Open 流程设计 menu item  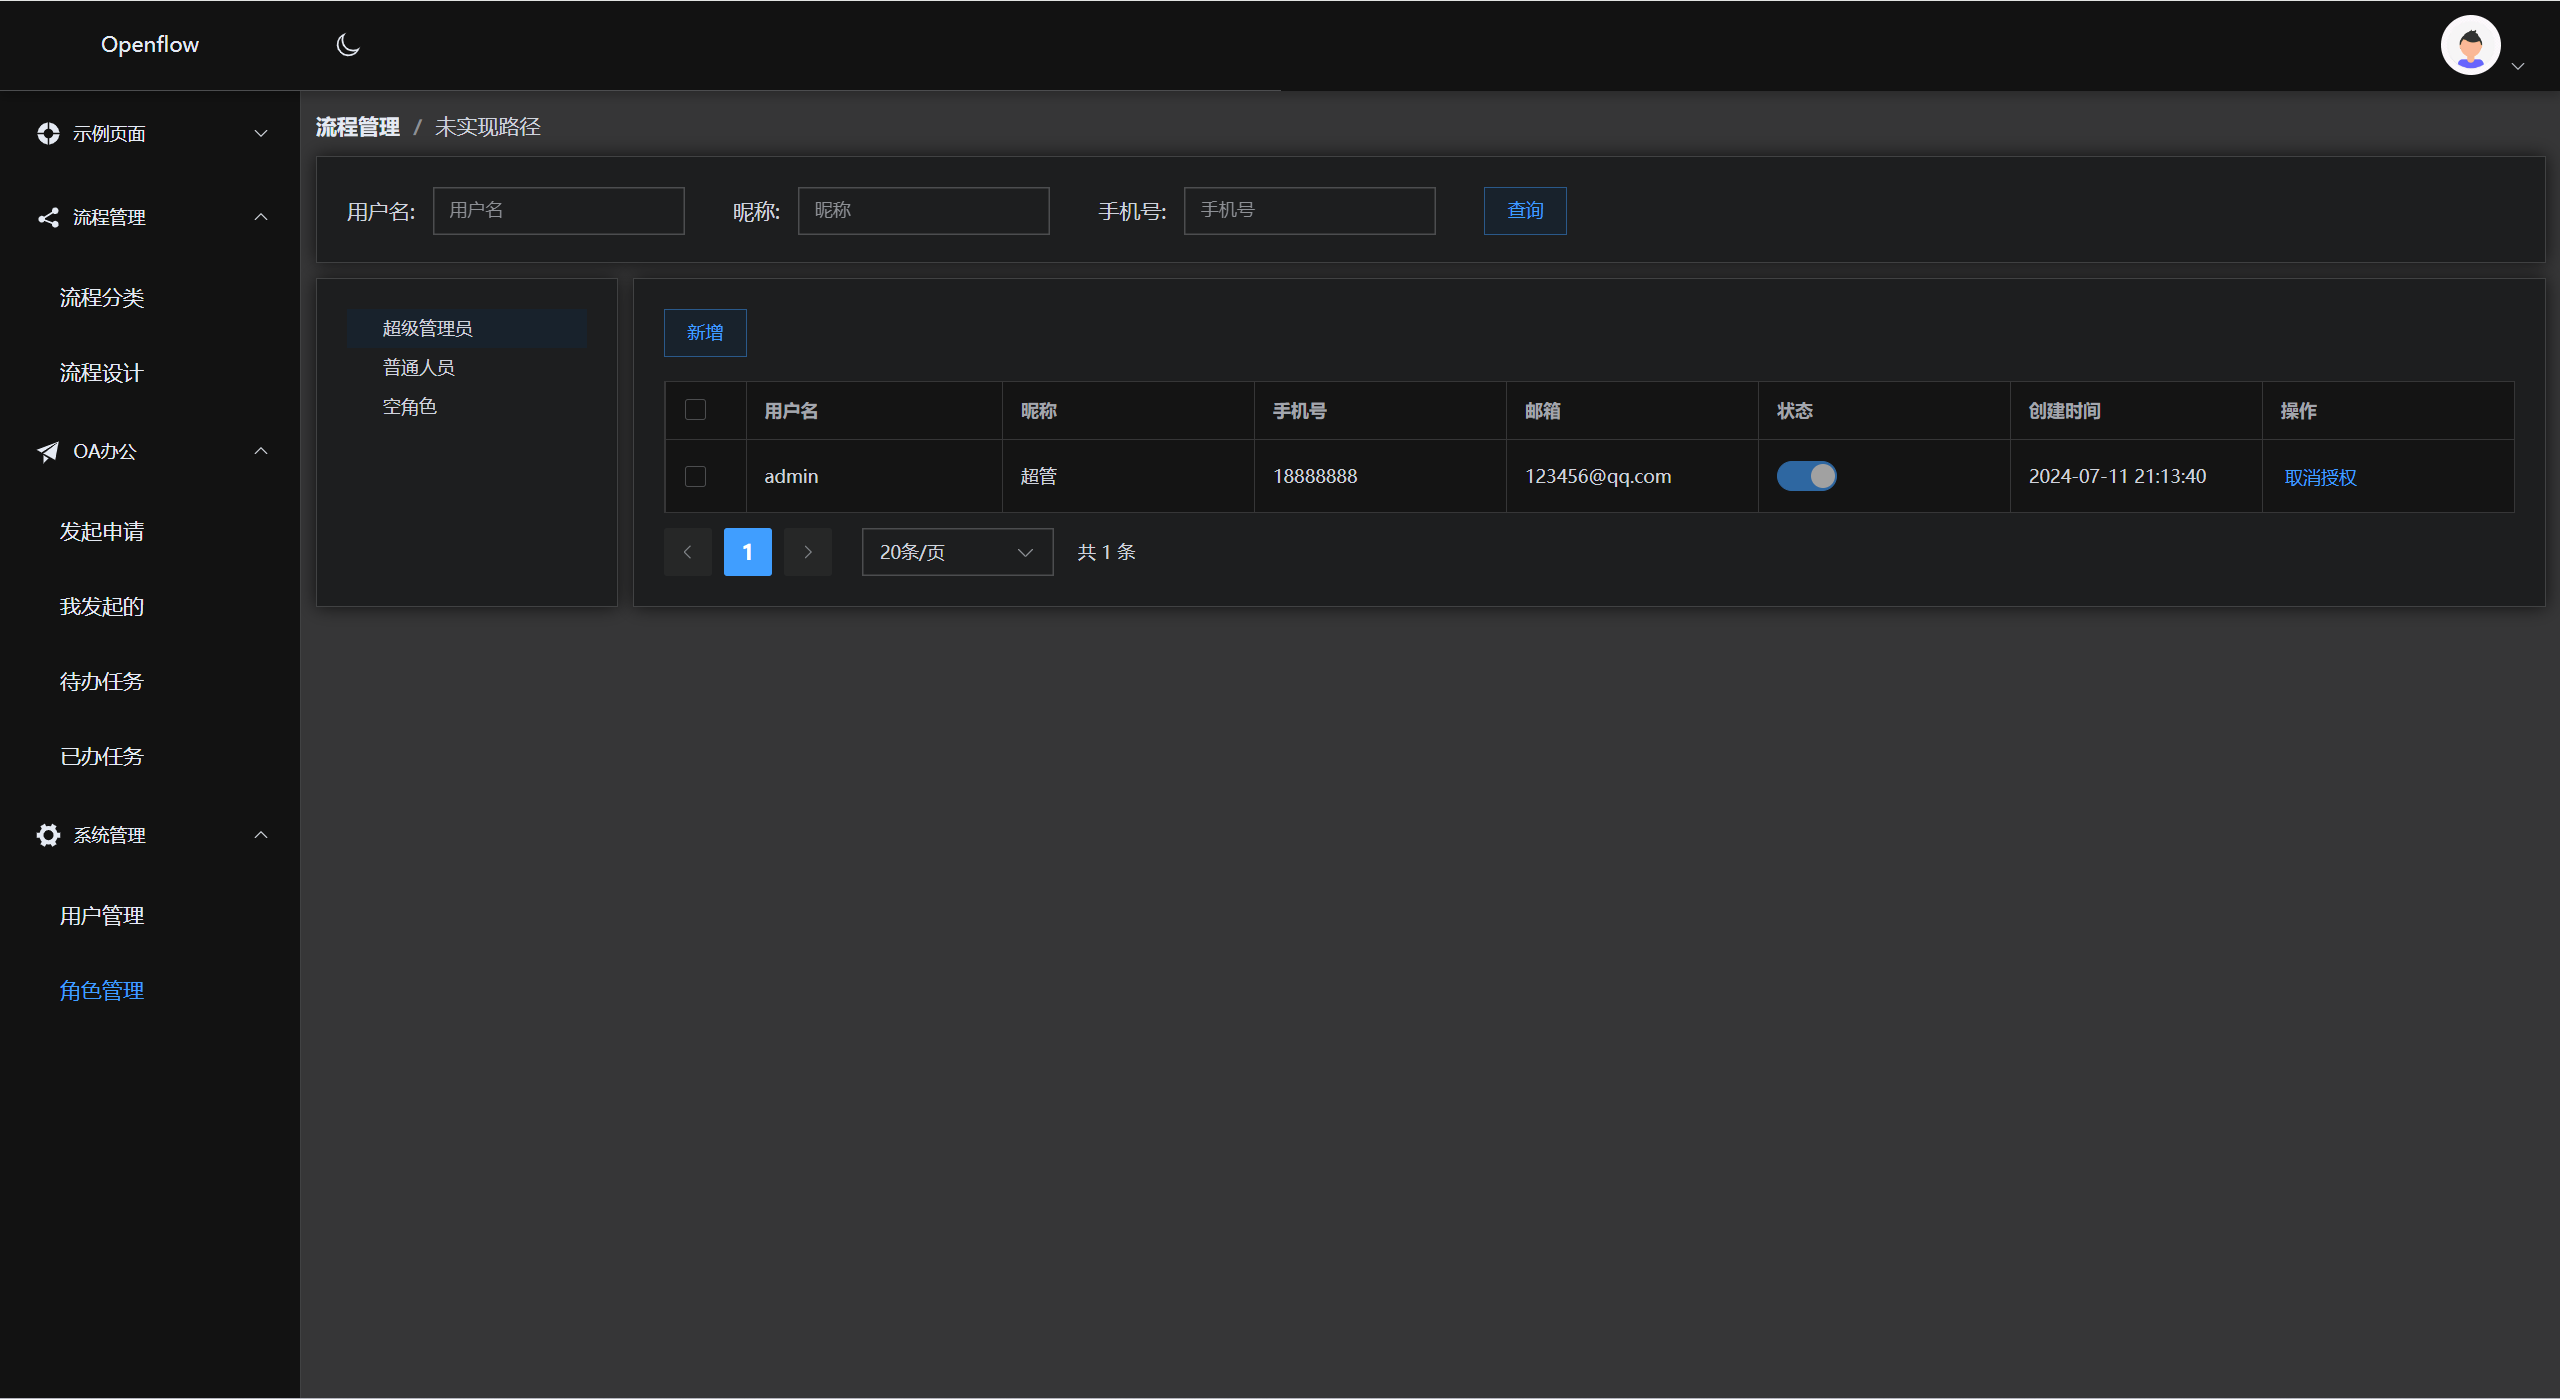click(102, 373)
